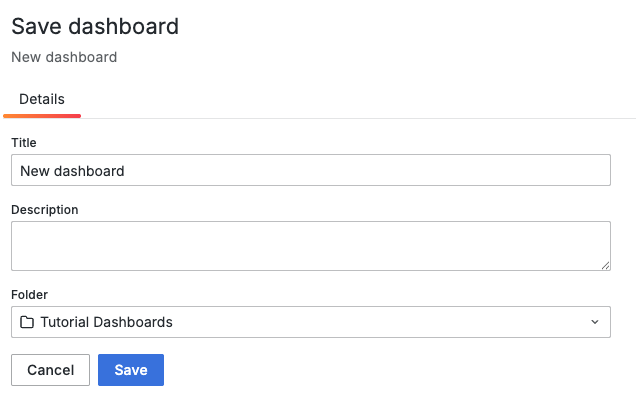636x401 pixels.
Task: Click the folder icon in Folder selector
Action: click(27, 322)
